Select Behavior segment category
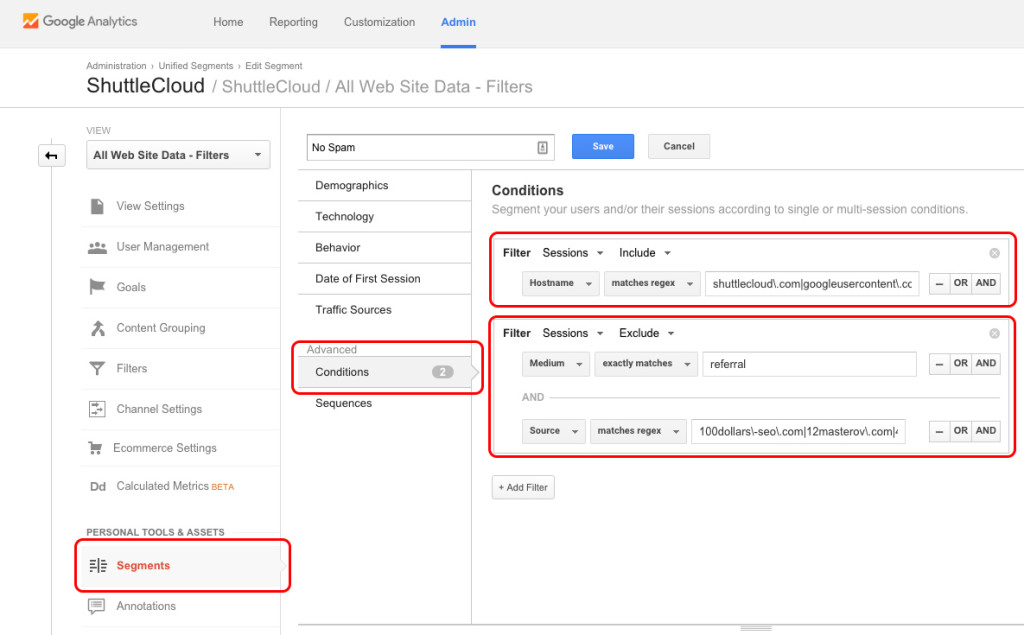This screenshot has width=1024, height=635. [x=385, y=248]
